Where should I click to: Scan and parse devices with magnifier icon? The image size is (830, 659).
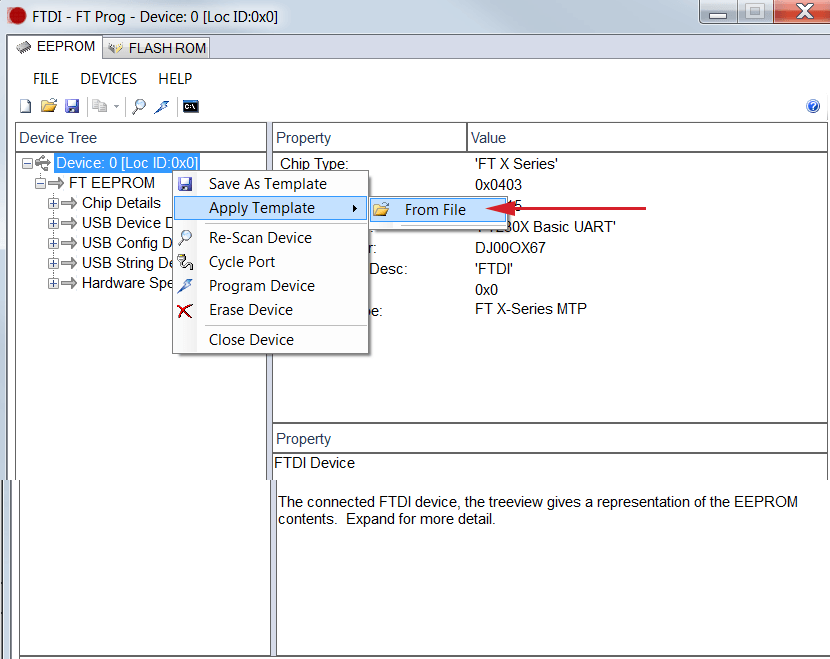point(139,106)
